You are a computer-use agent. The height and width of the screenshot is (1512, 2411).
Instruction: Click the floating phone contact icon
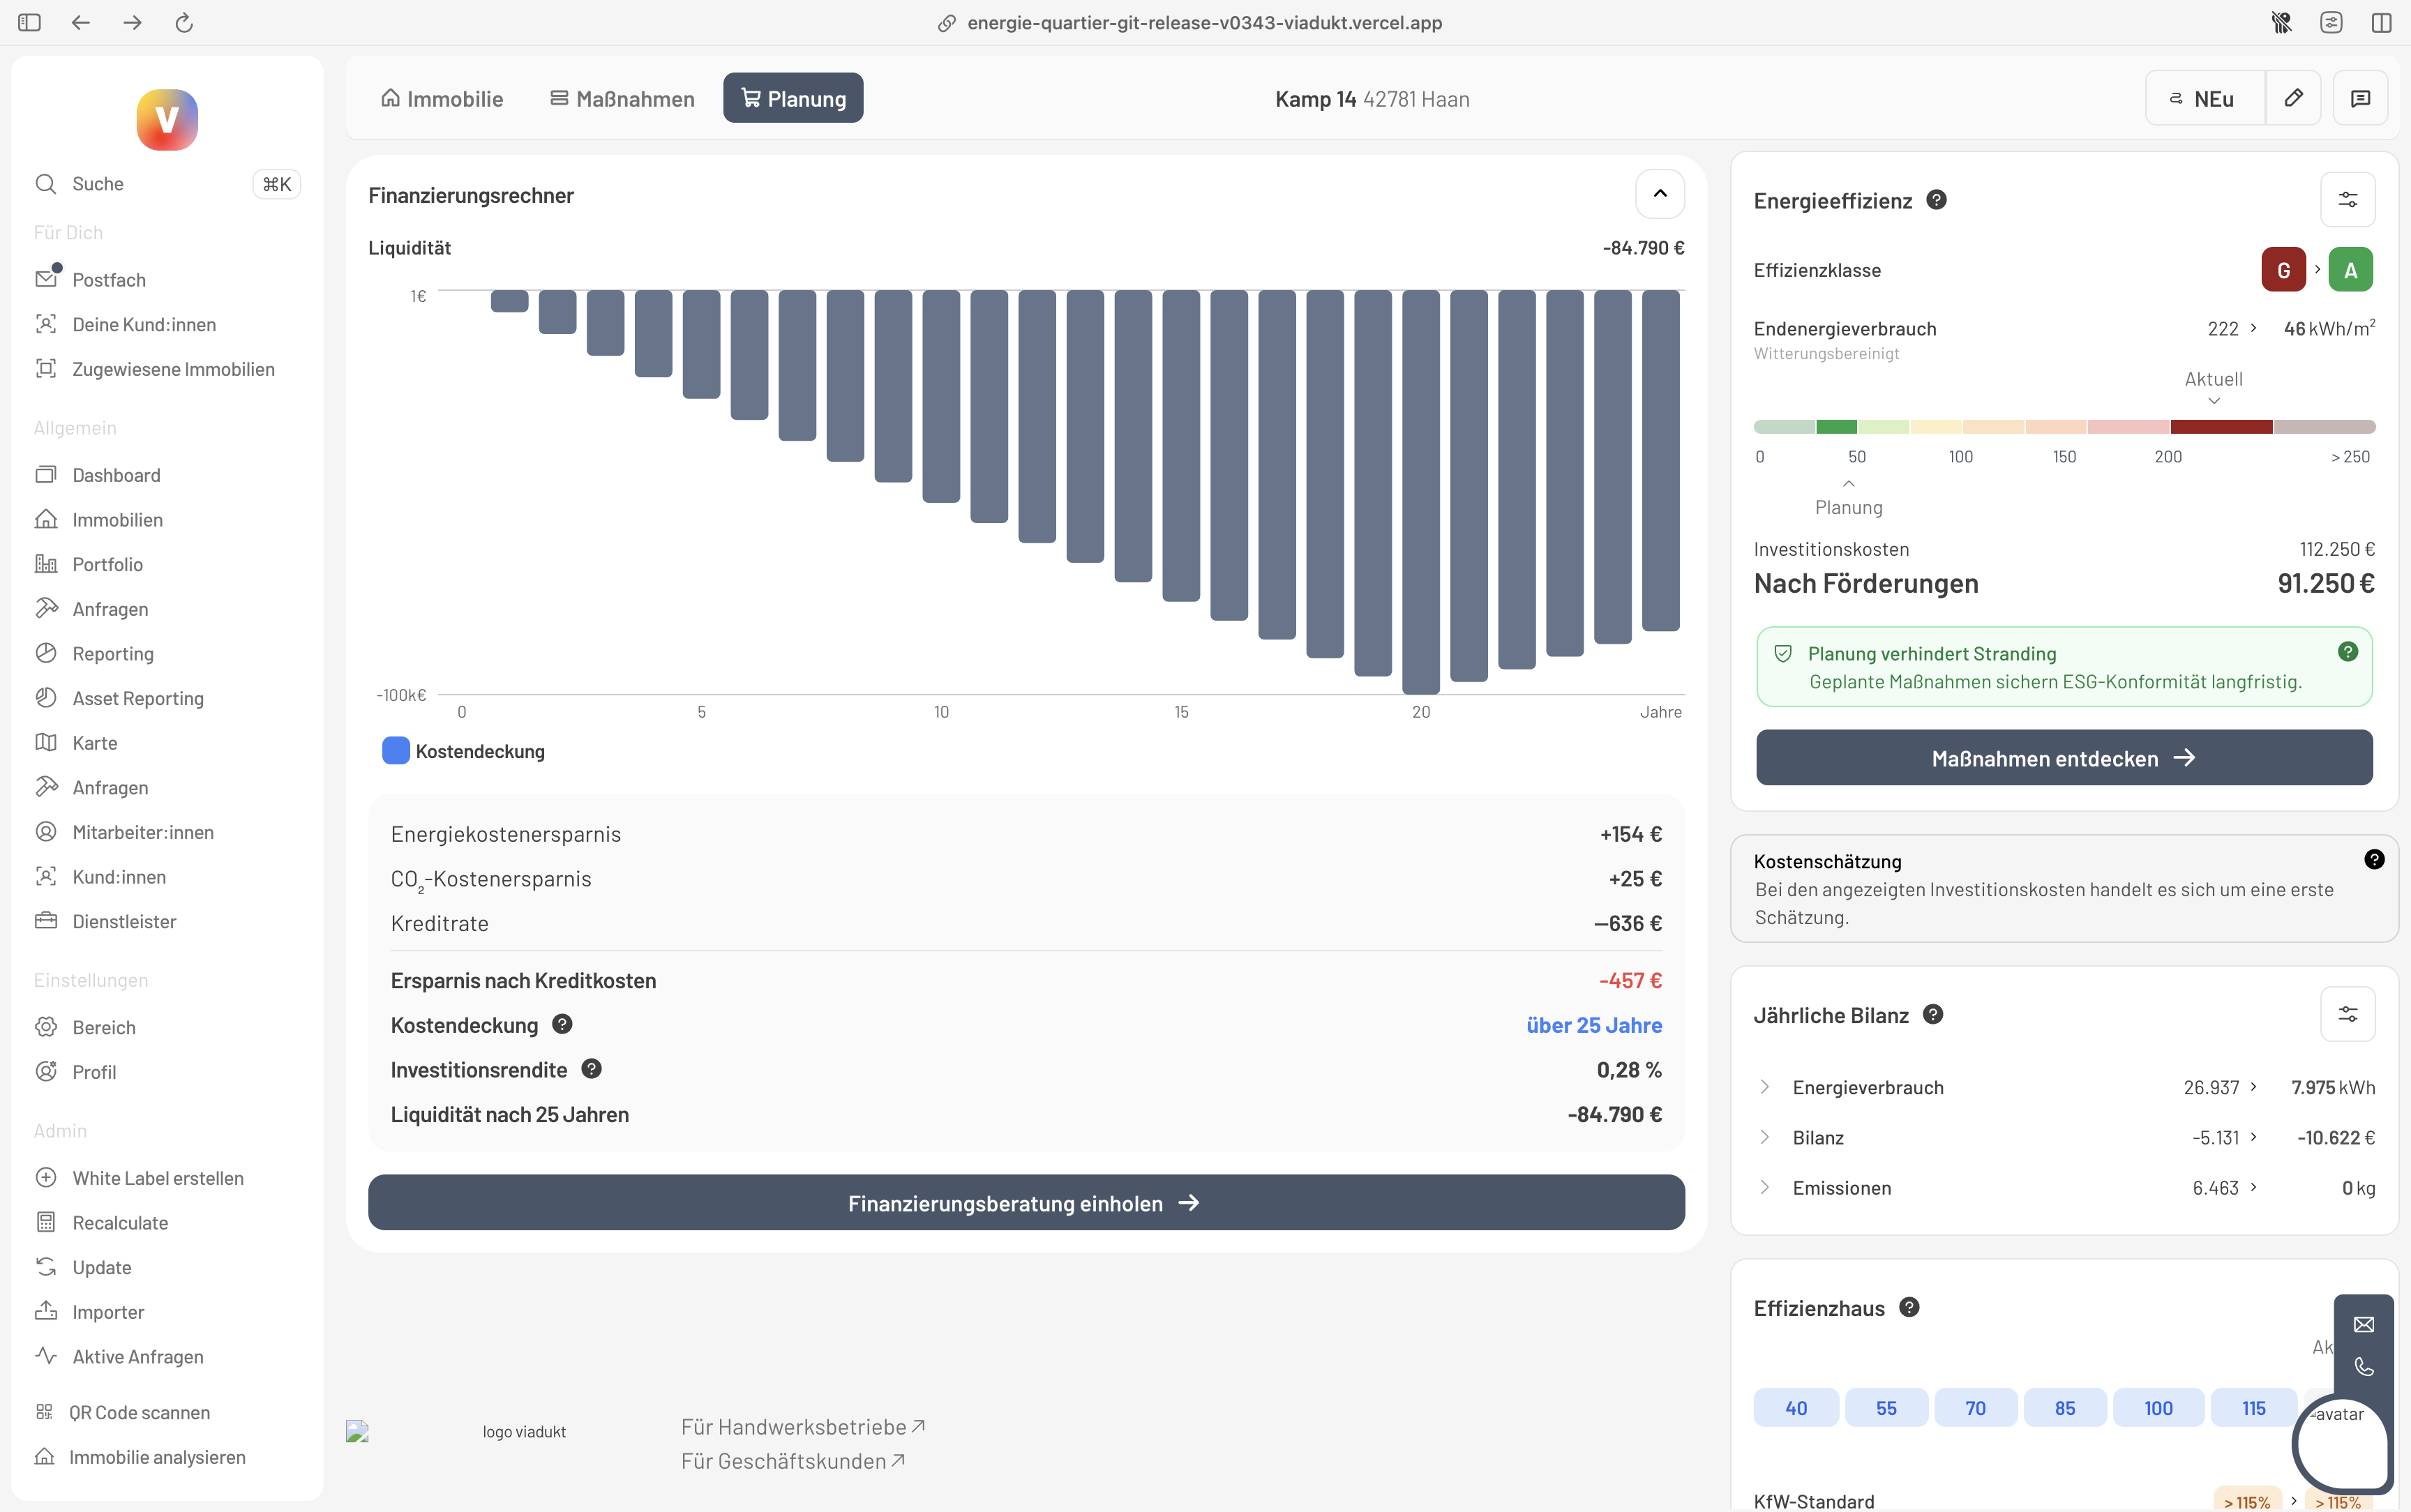tap(2363, 1367)
